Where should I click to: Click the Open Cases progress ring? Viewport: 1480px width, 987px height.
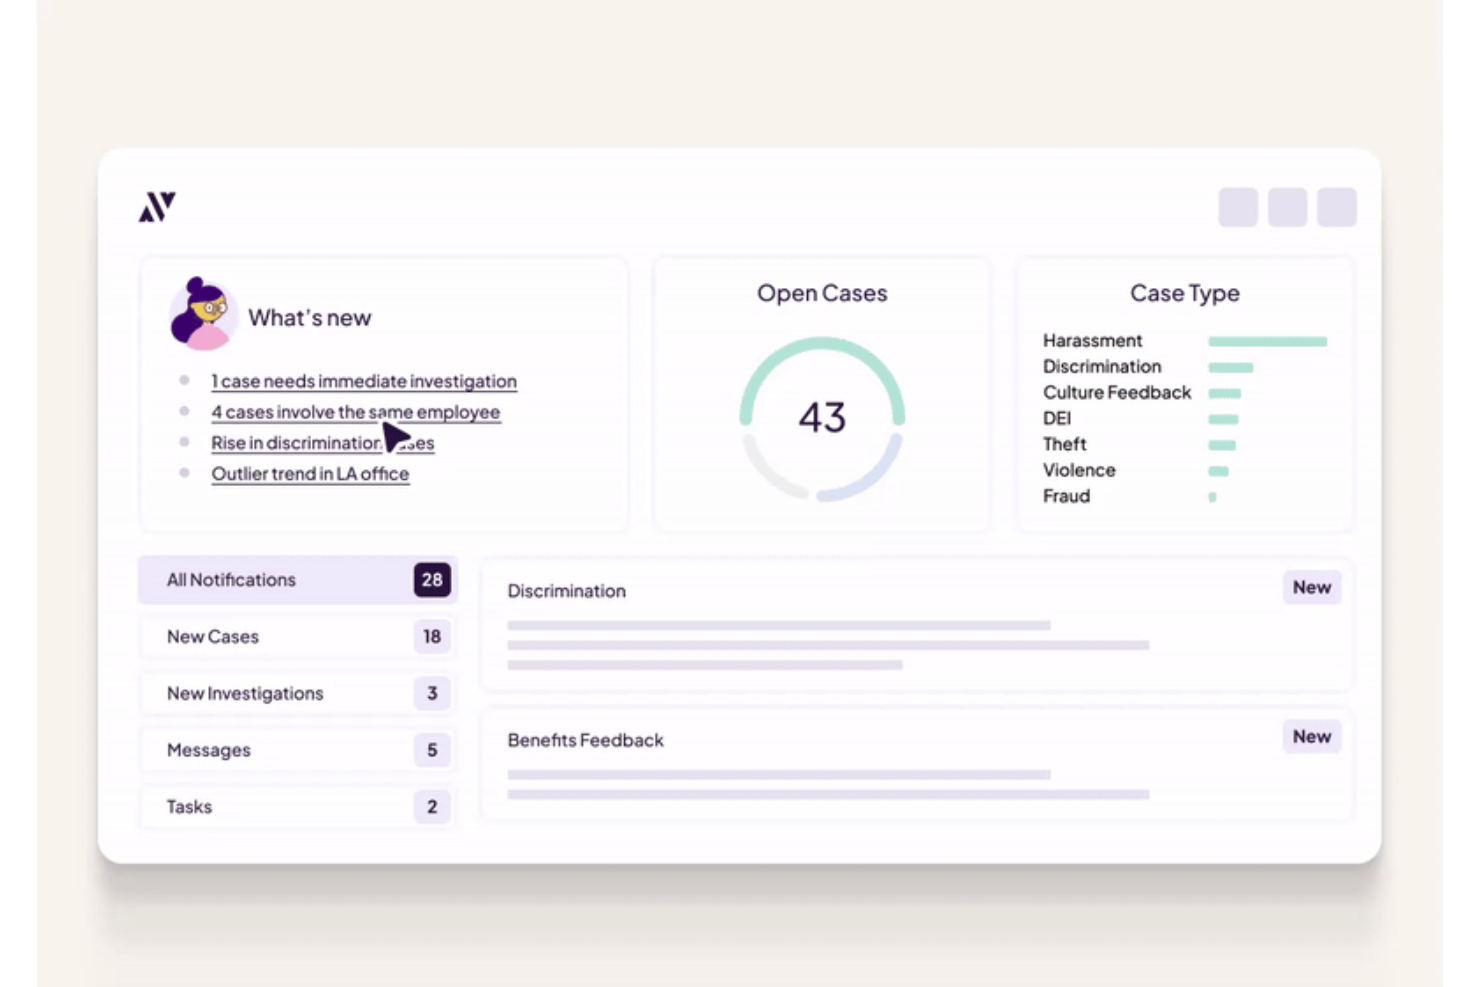821,418
